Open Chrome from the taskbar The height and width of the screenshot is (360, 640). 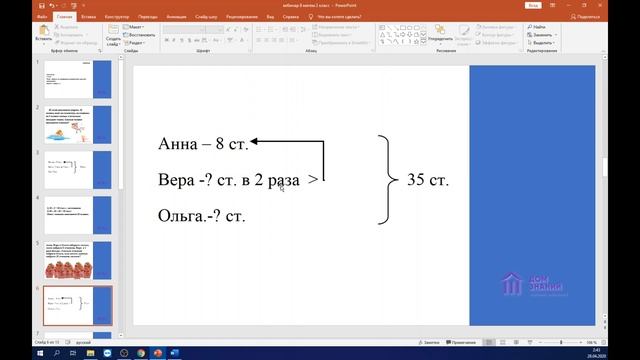(141, 353)
